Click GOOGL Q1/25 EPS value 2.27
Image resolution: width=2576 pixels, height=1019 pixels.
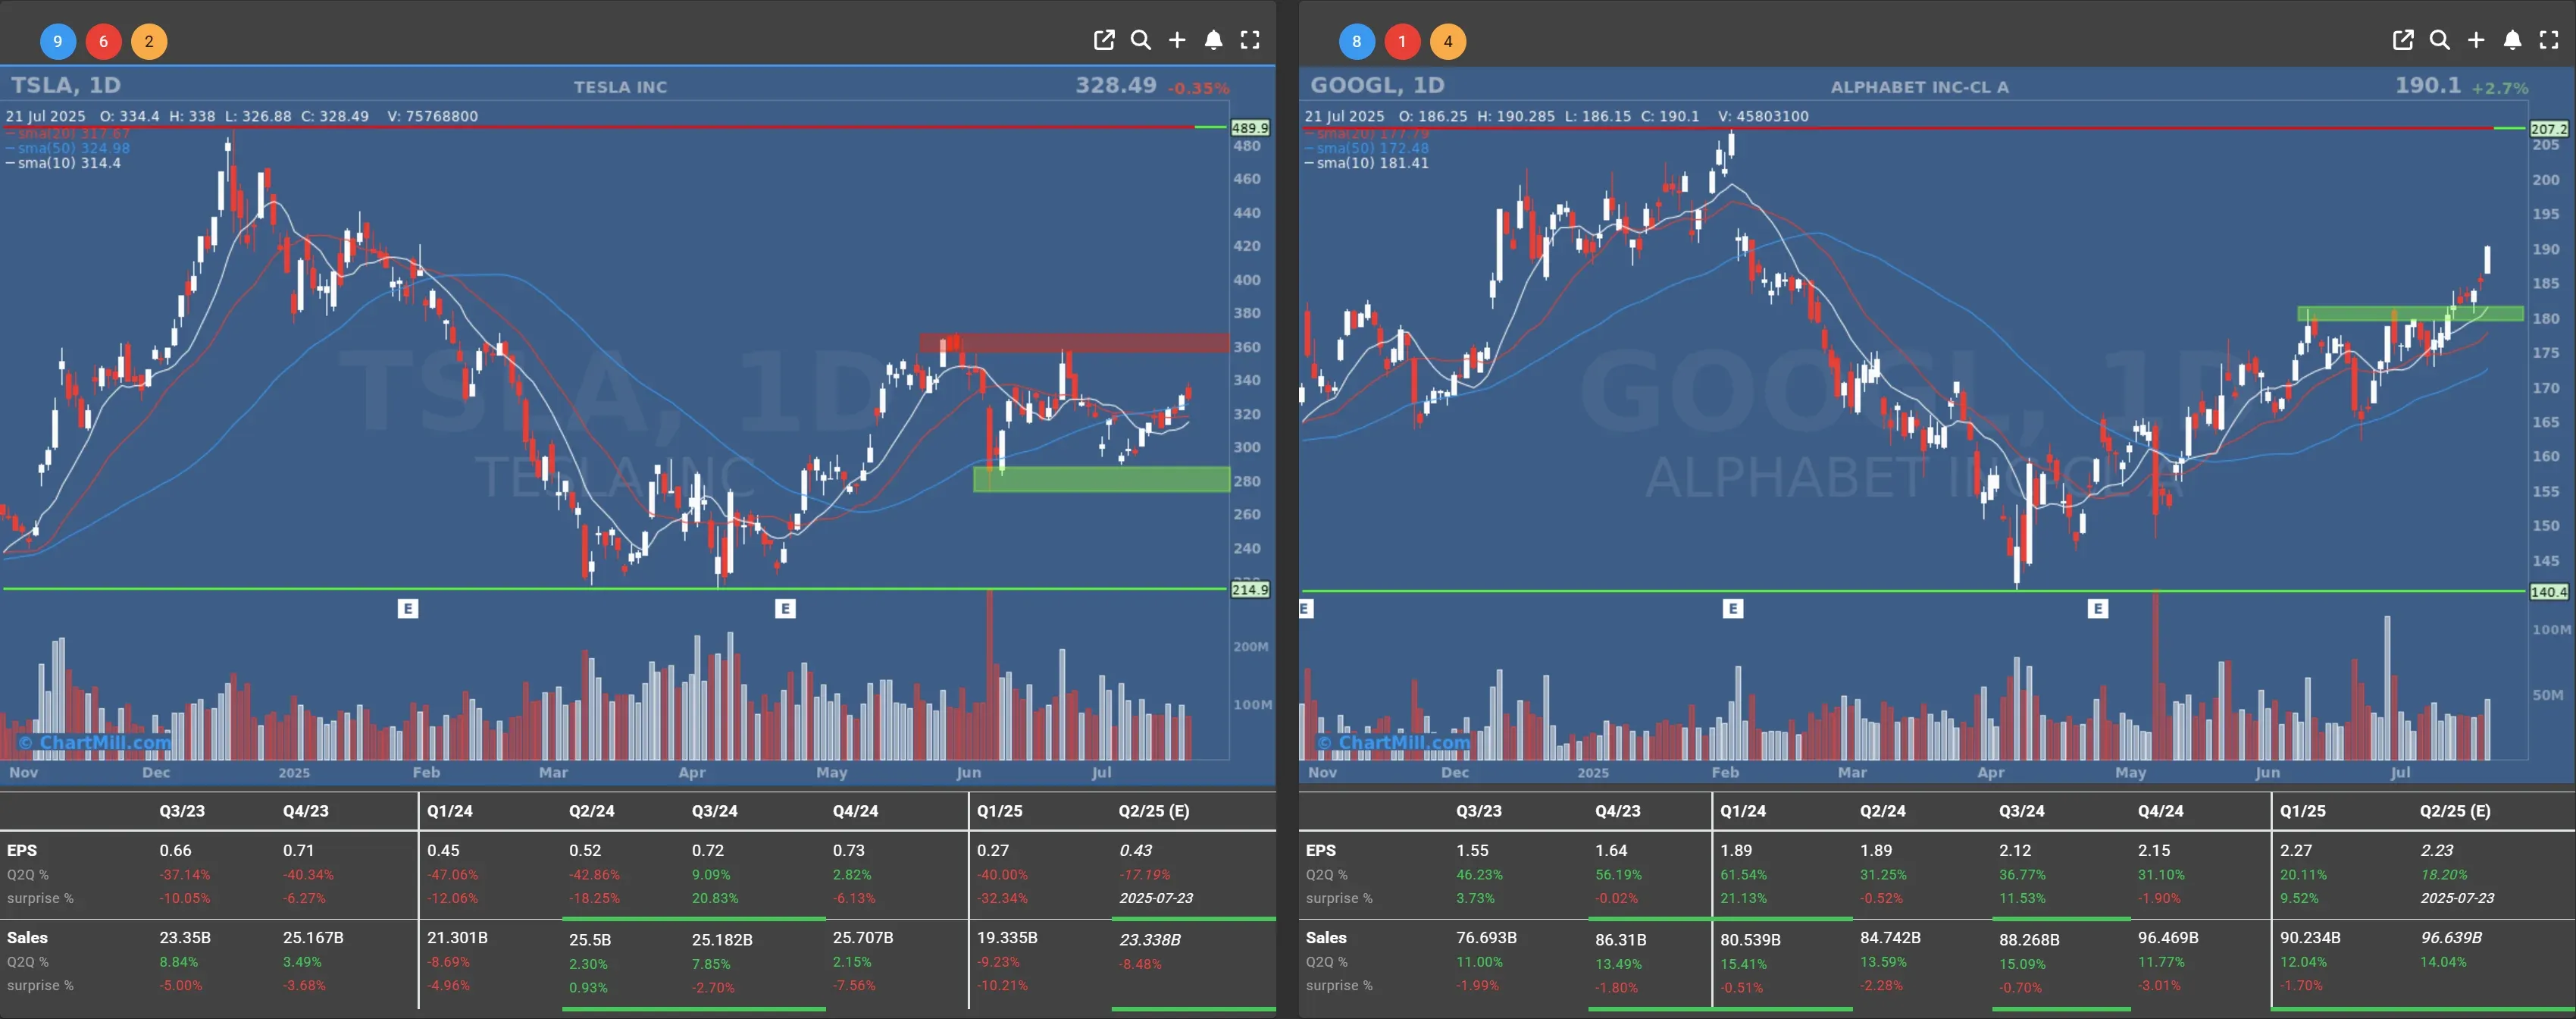[2296, 850]
